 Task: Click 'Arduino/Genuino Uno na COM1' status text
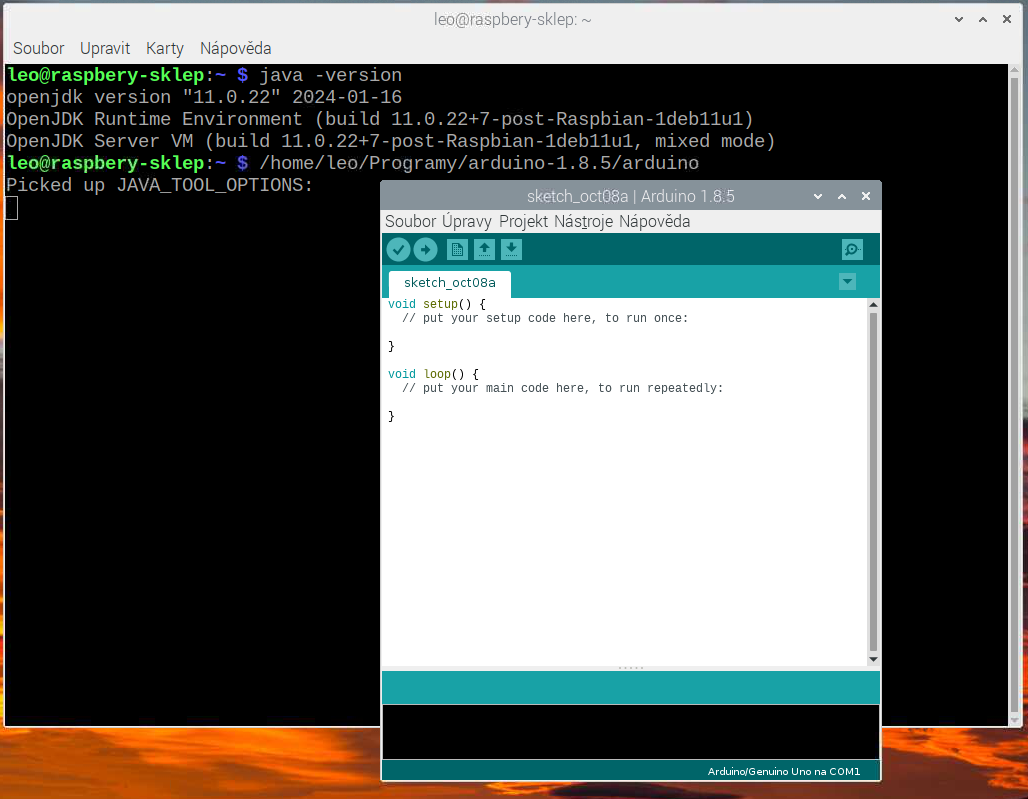[783, 771]
